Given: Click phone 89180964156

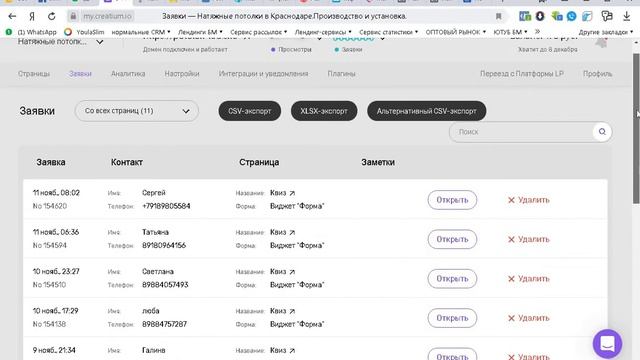Looking at the screenshot, I should tap(164, 245).
